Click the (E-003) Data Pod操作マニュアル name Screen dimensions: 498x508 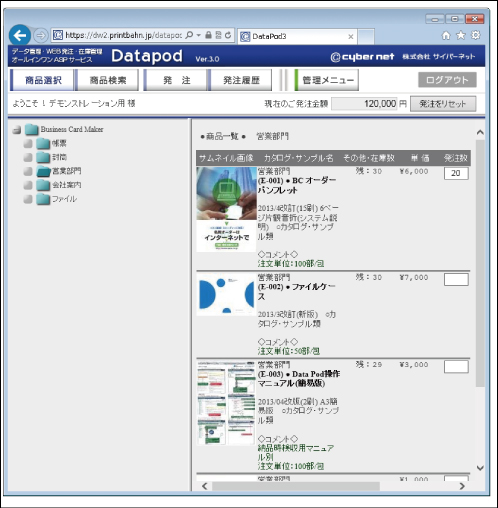(299, 379)
